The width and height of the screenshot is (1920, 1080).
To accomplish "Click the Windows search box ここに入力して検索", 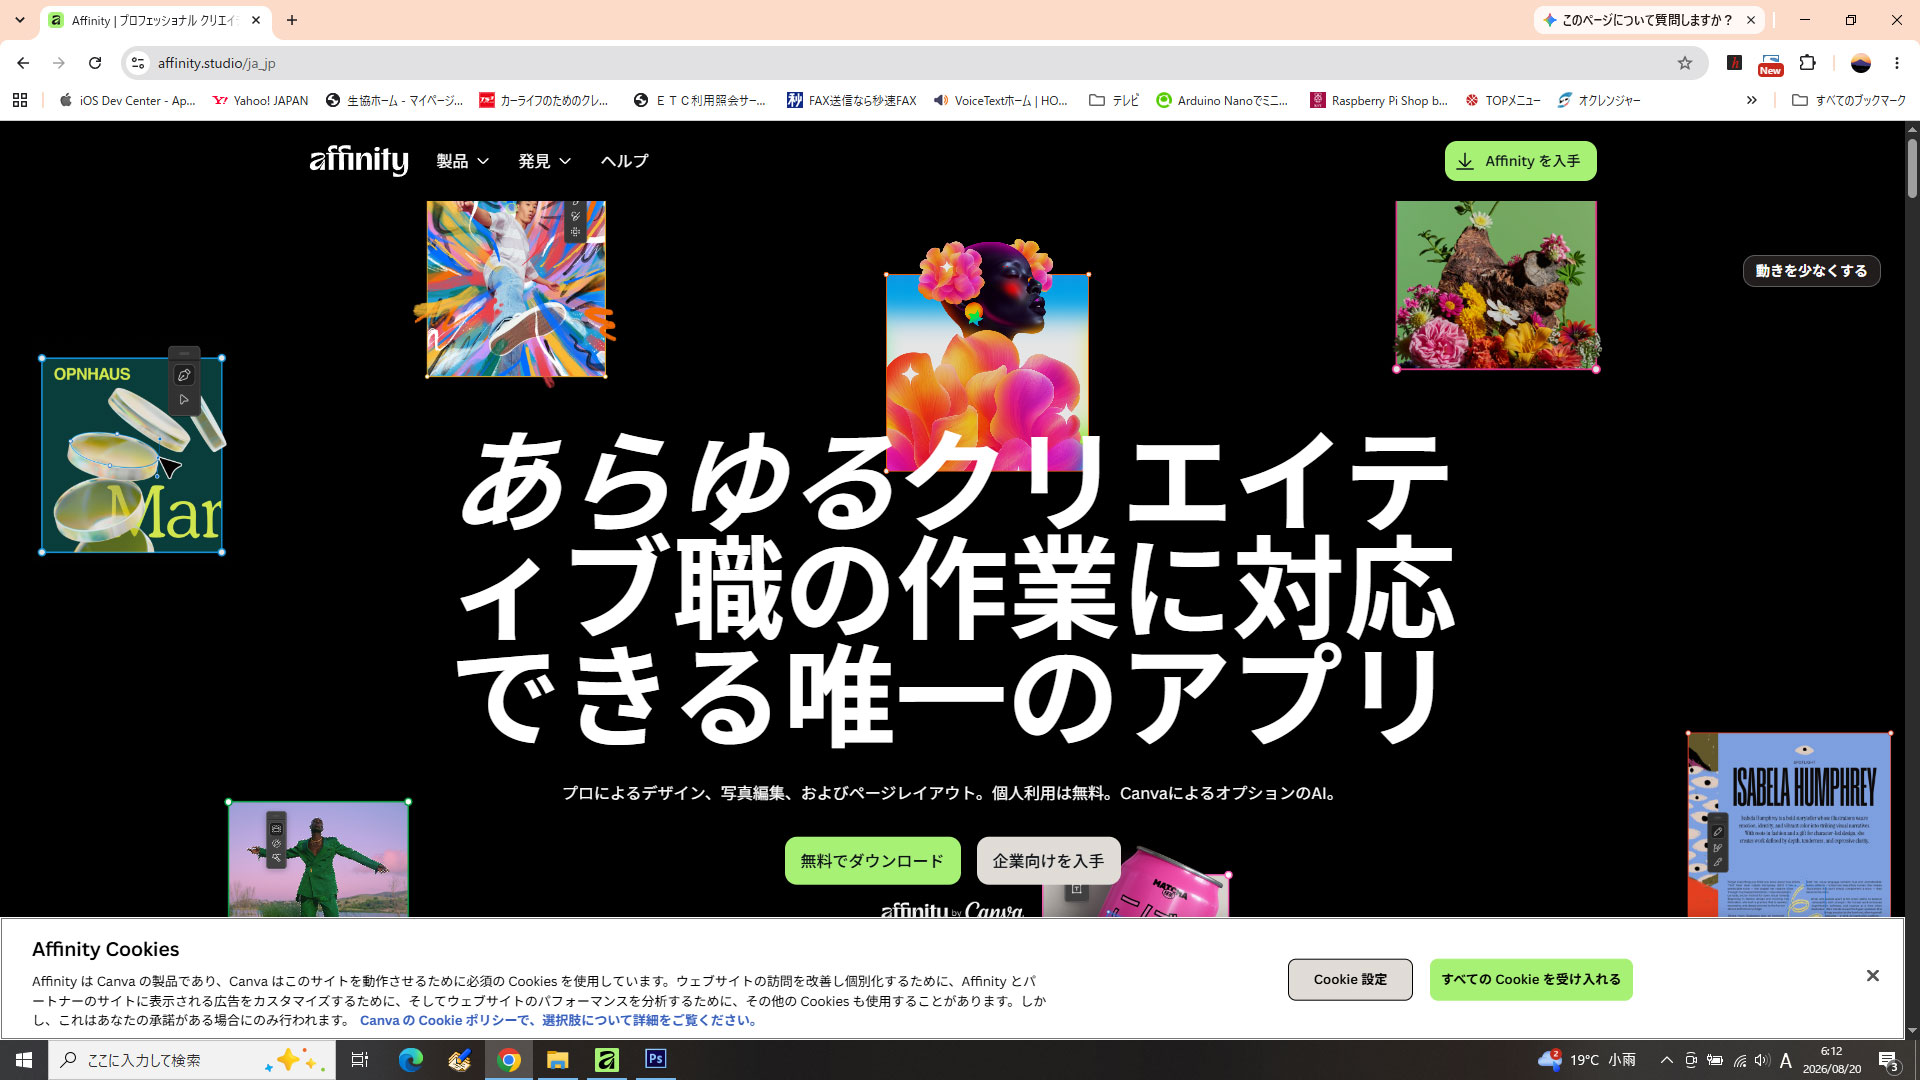I will [x=191, y=1060].
